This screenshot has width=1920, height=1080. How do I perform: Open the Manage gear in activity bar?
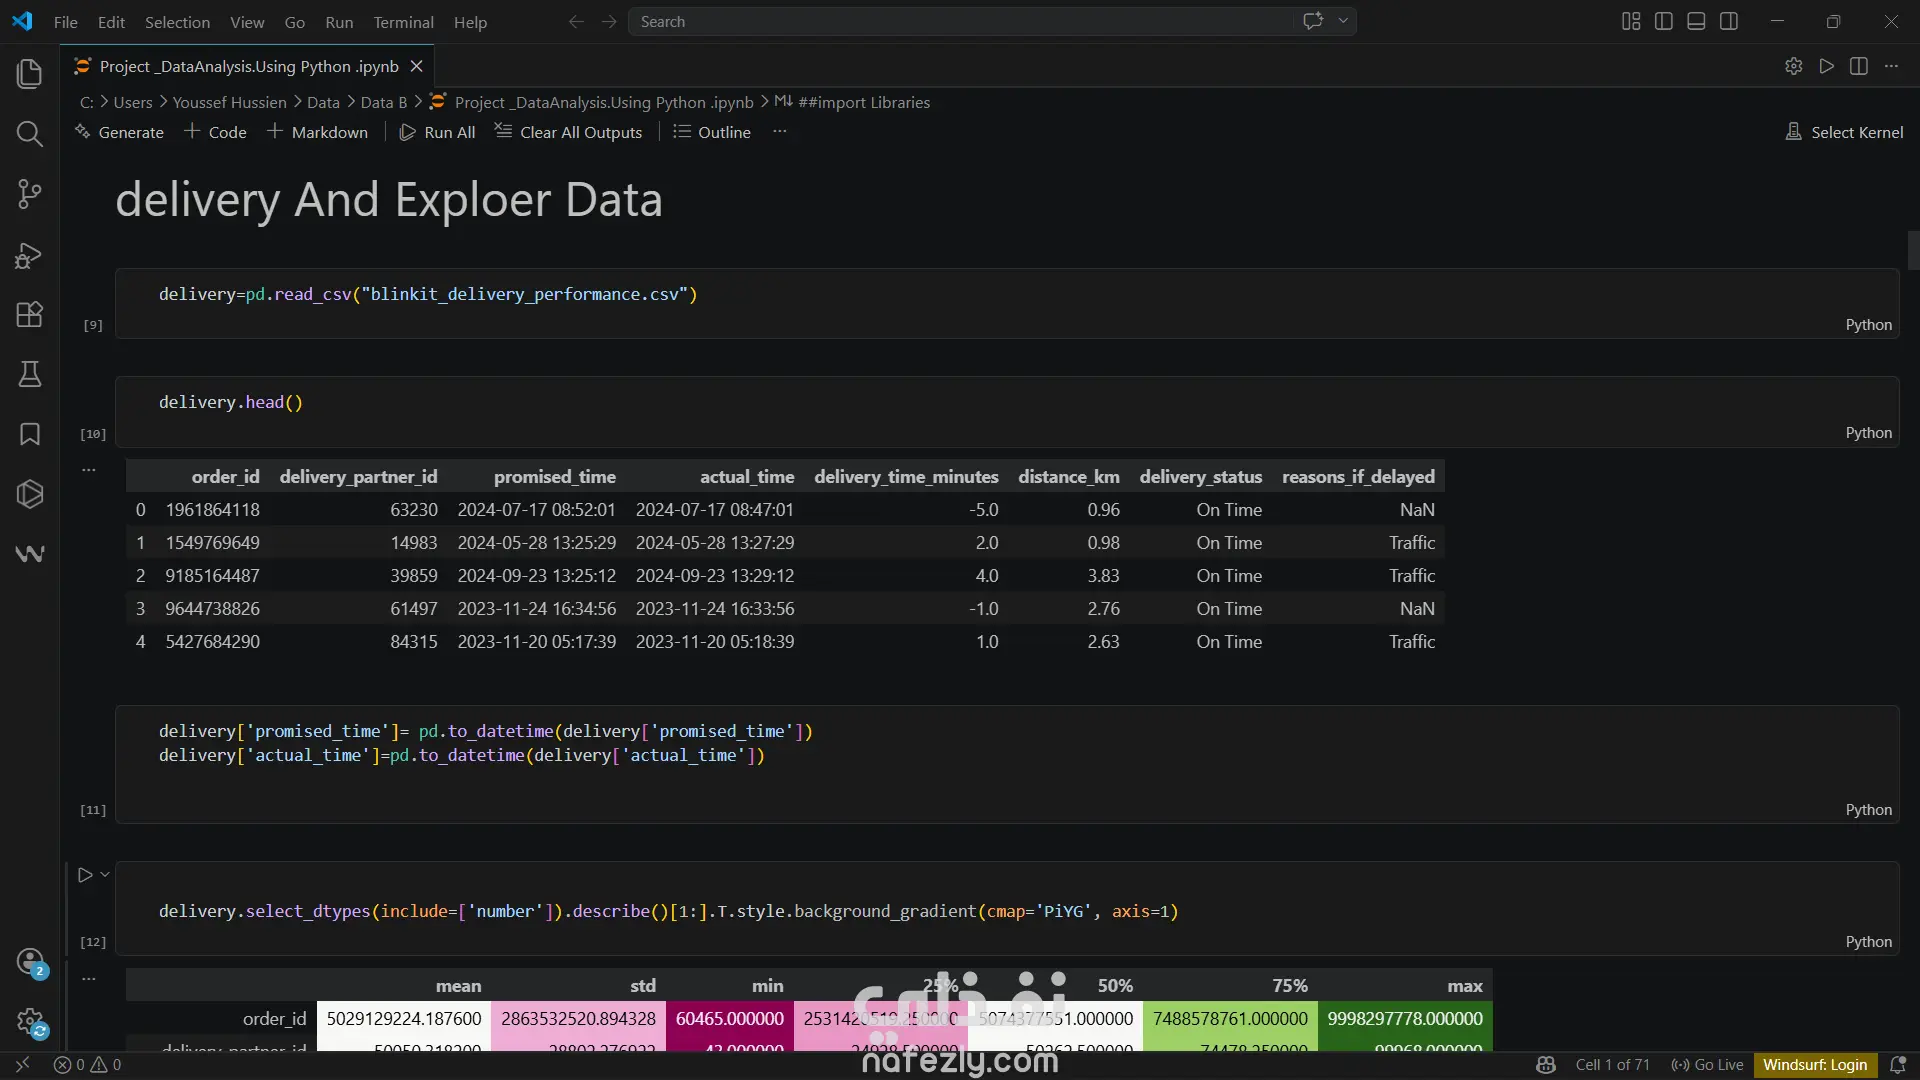click(31, 1022)
